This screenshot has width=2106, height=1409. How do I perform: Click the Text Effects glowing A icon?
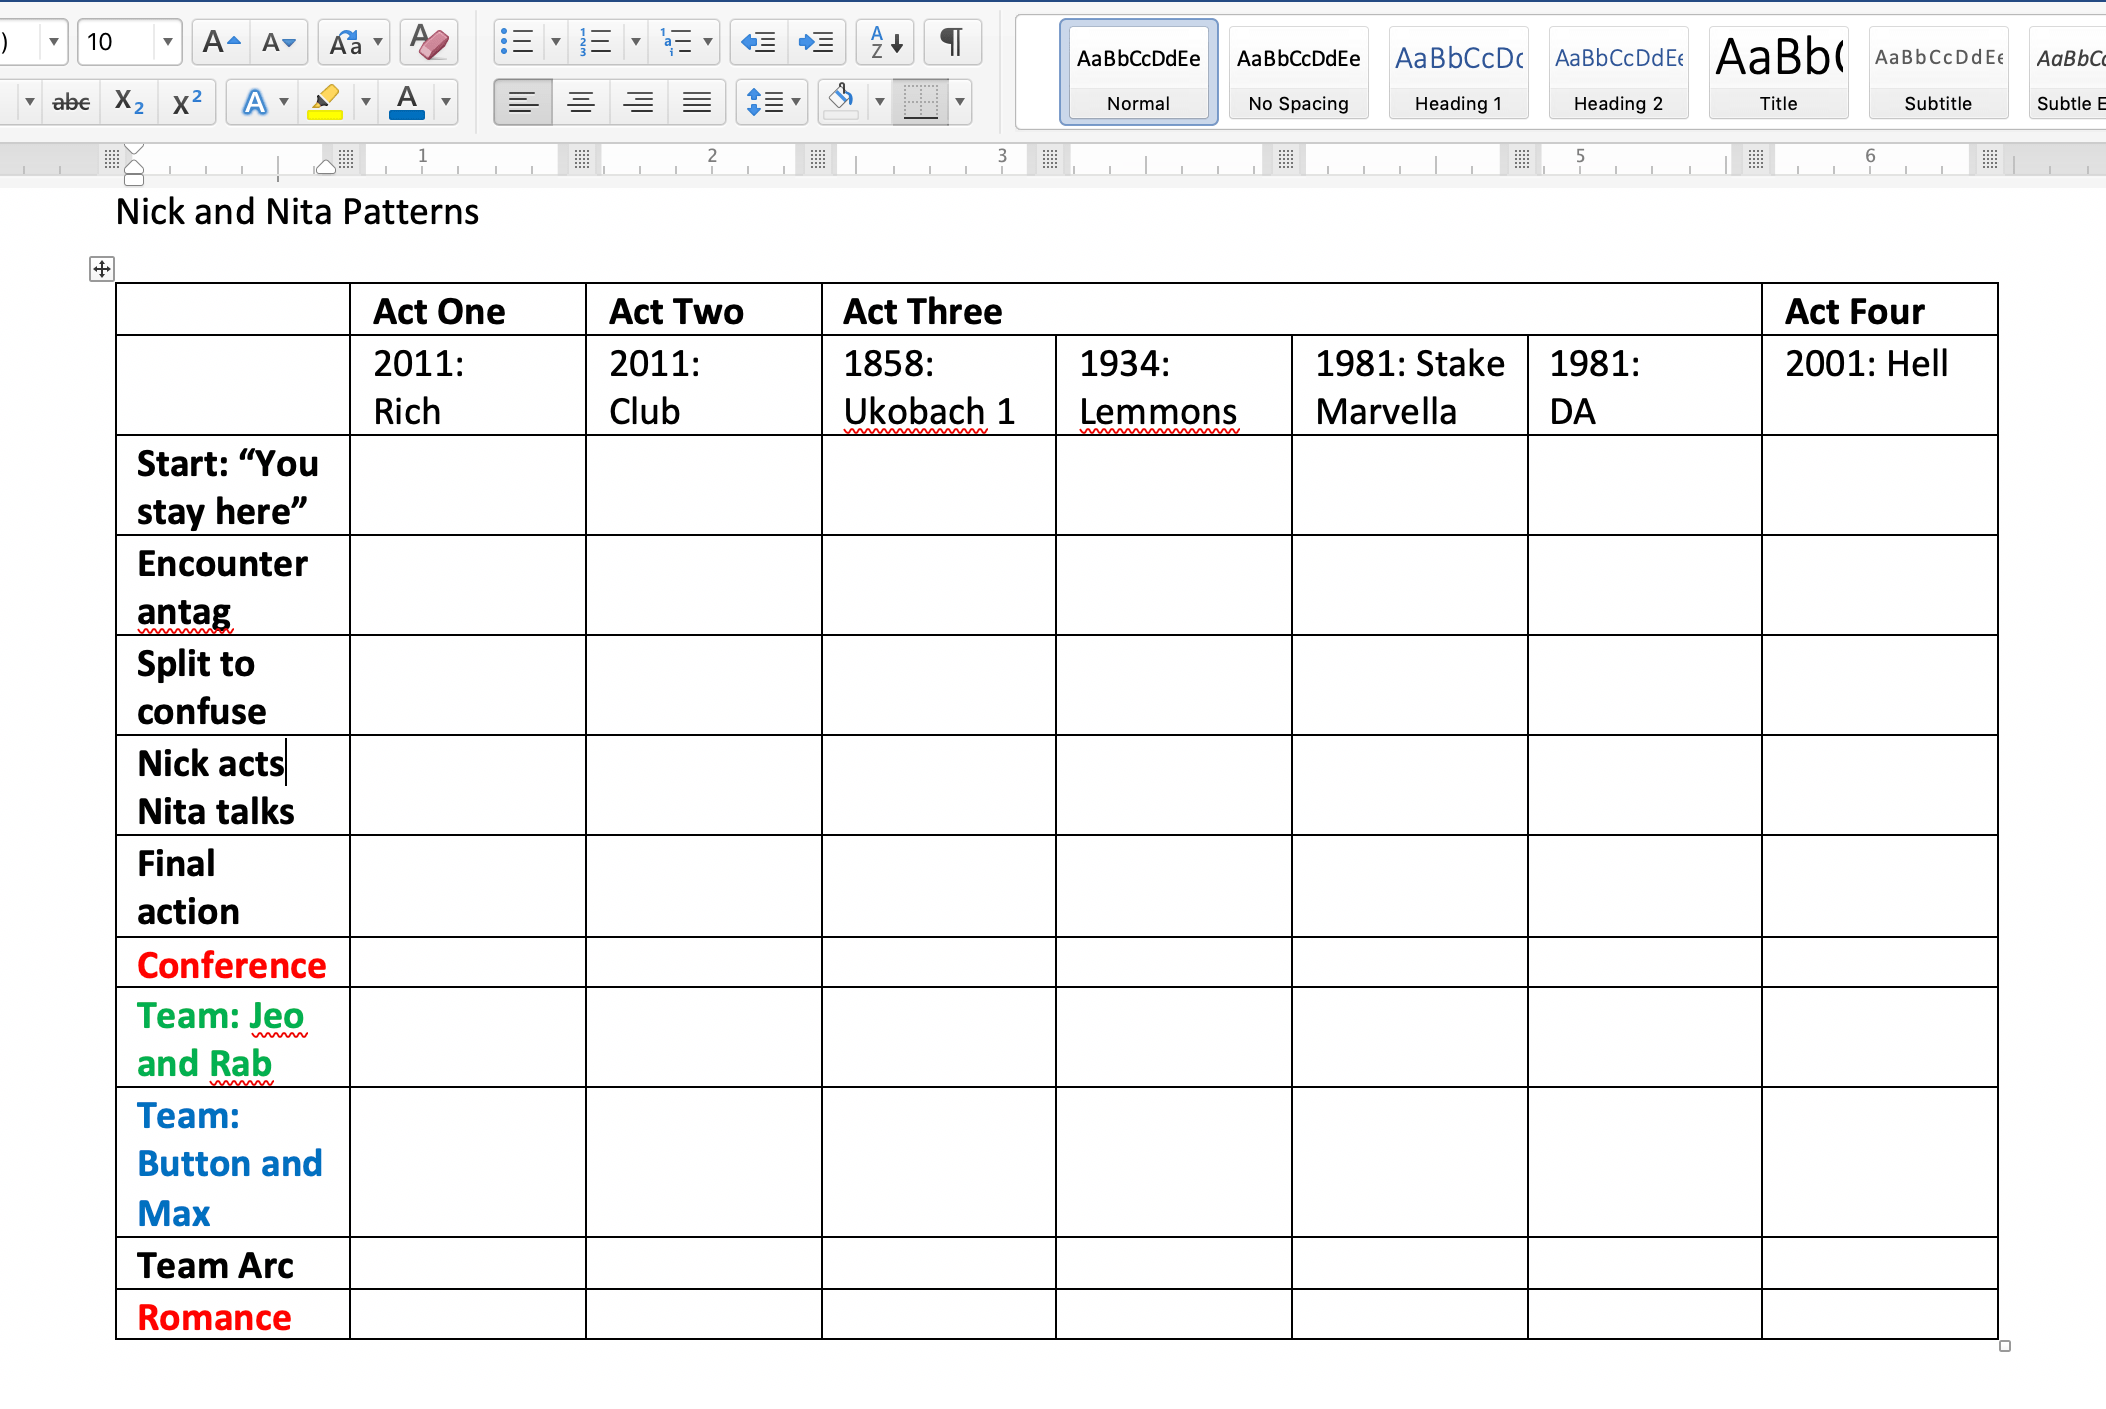pyautogui.click(x=255, y=102)
